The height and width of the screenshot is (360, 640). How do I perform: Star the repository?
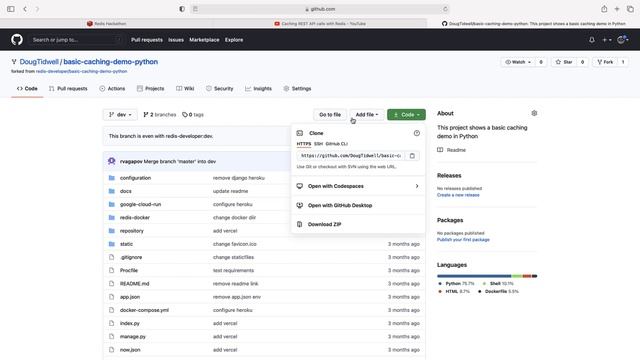(x=564, y=62)
